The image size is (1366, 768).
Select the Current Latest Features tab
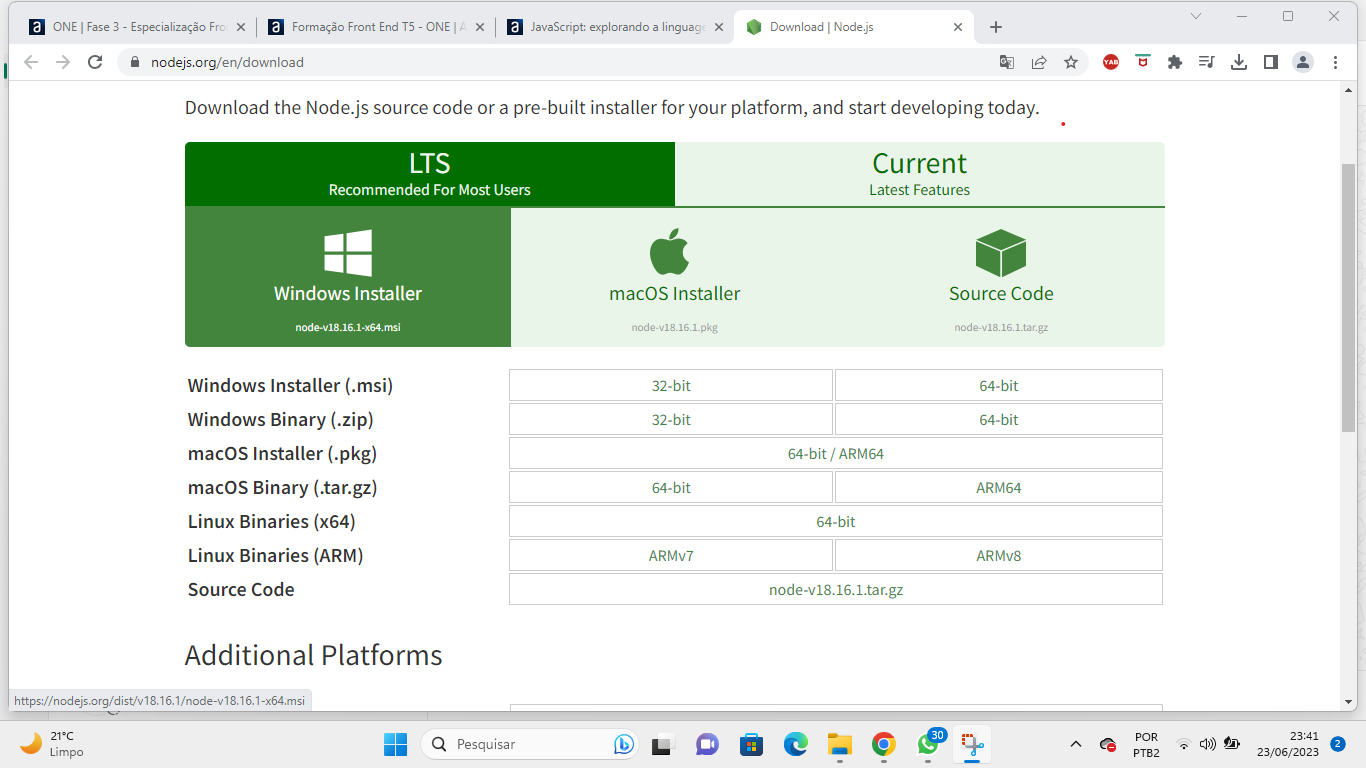coord(920,174)
